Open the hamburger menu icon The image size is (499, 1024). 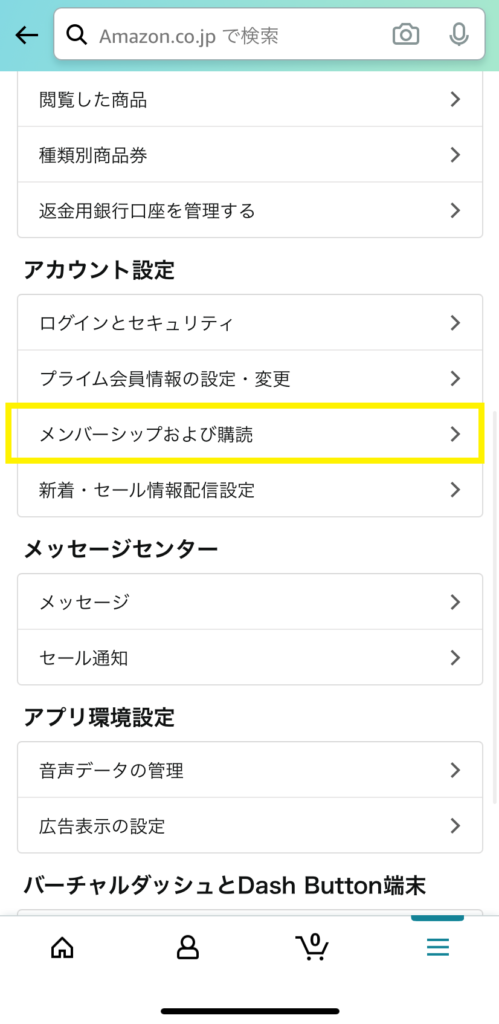[438, 946]
